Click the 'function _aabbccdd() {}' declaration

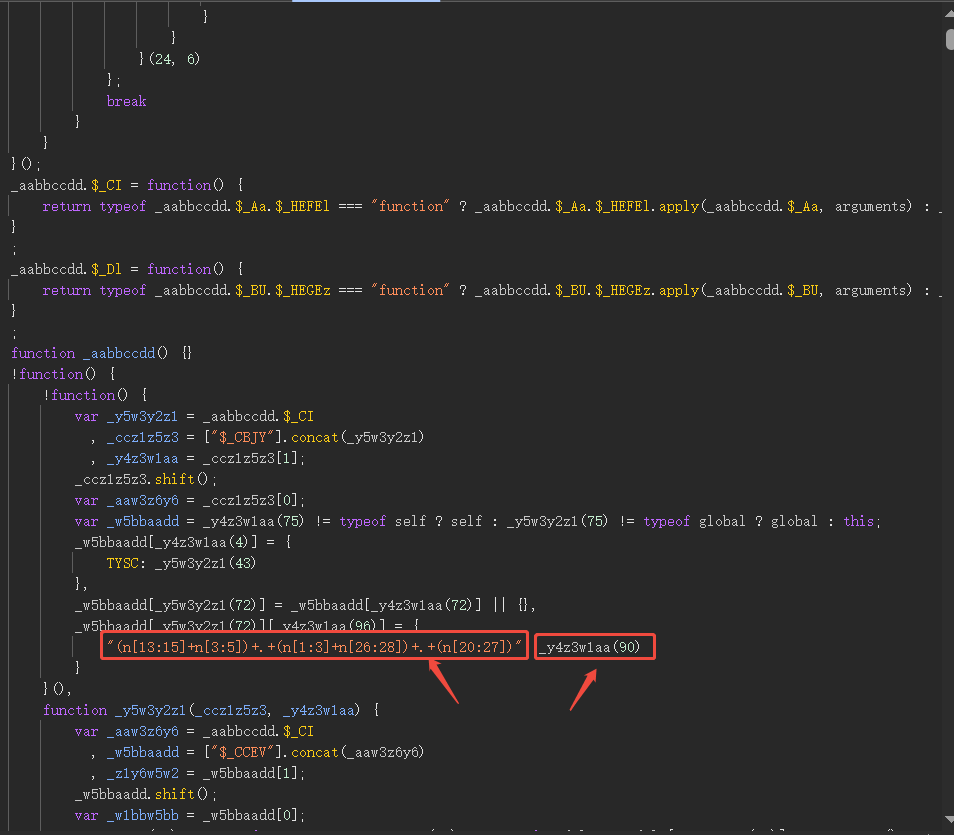click(x=102, y=353)
